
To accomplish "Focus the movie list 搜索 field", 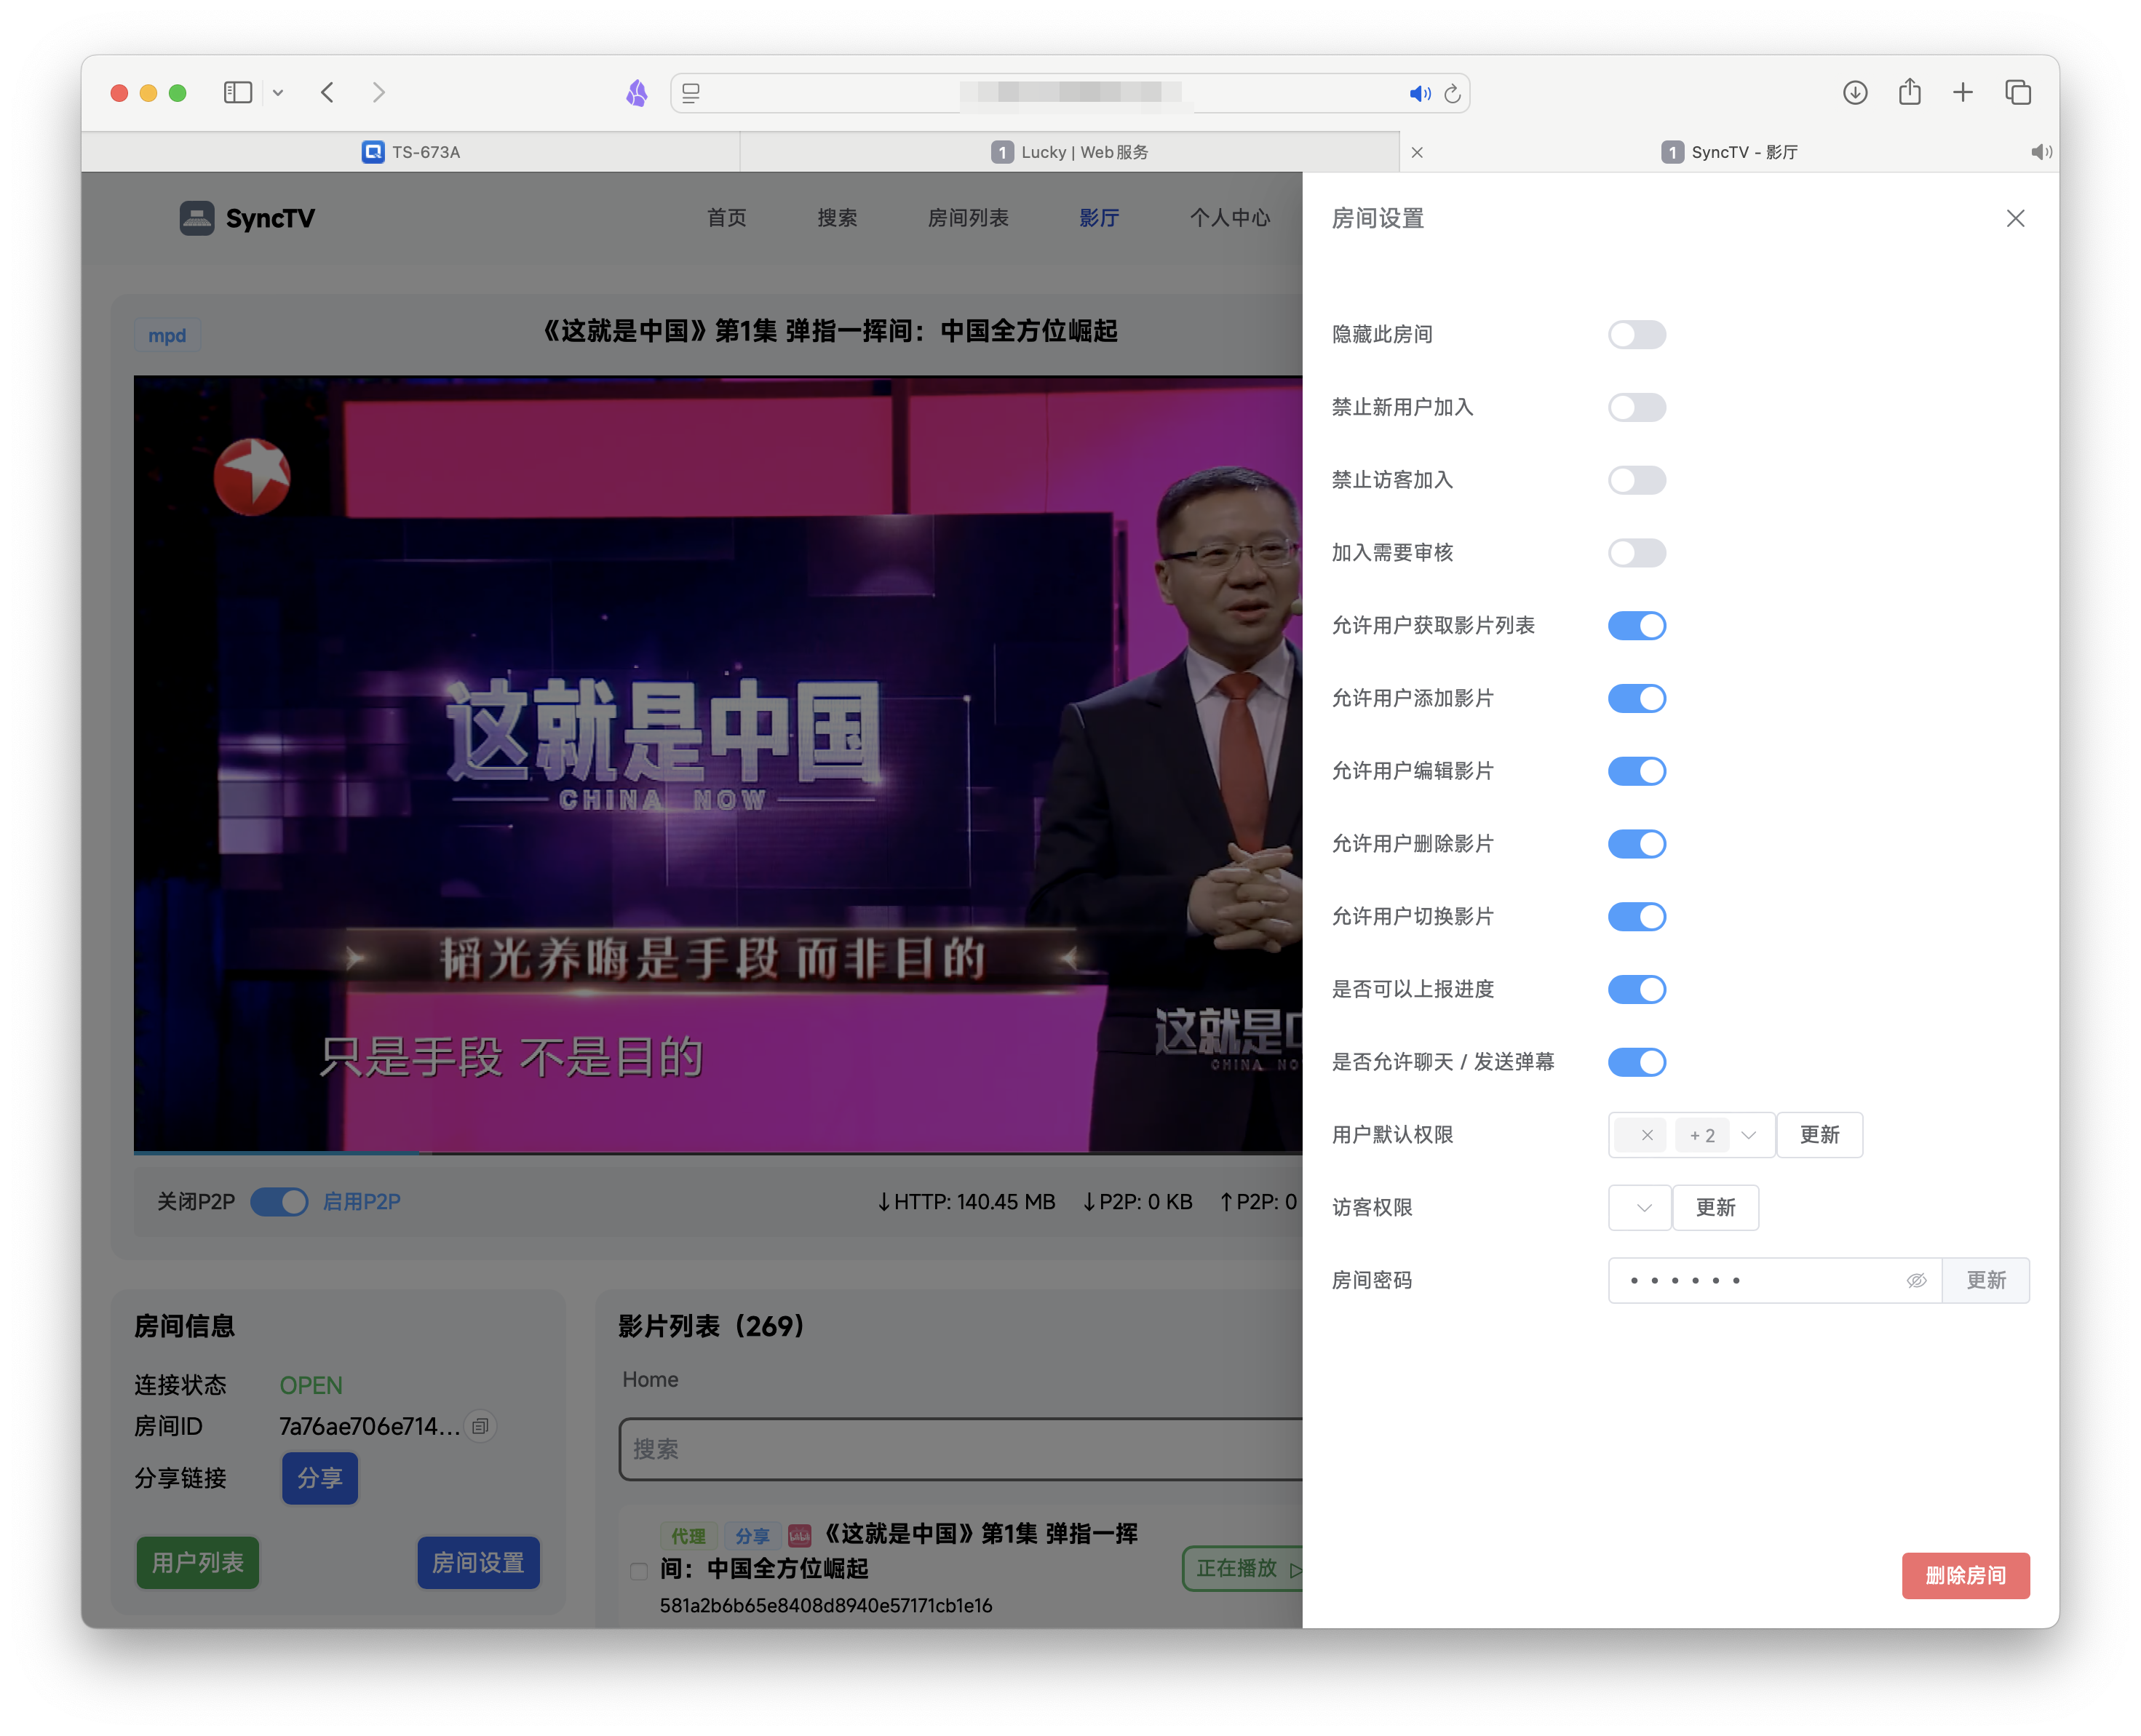I will (960, 1449).
